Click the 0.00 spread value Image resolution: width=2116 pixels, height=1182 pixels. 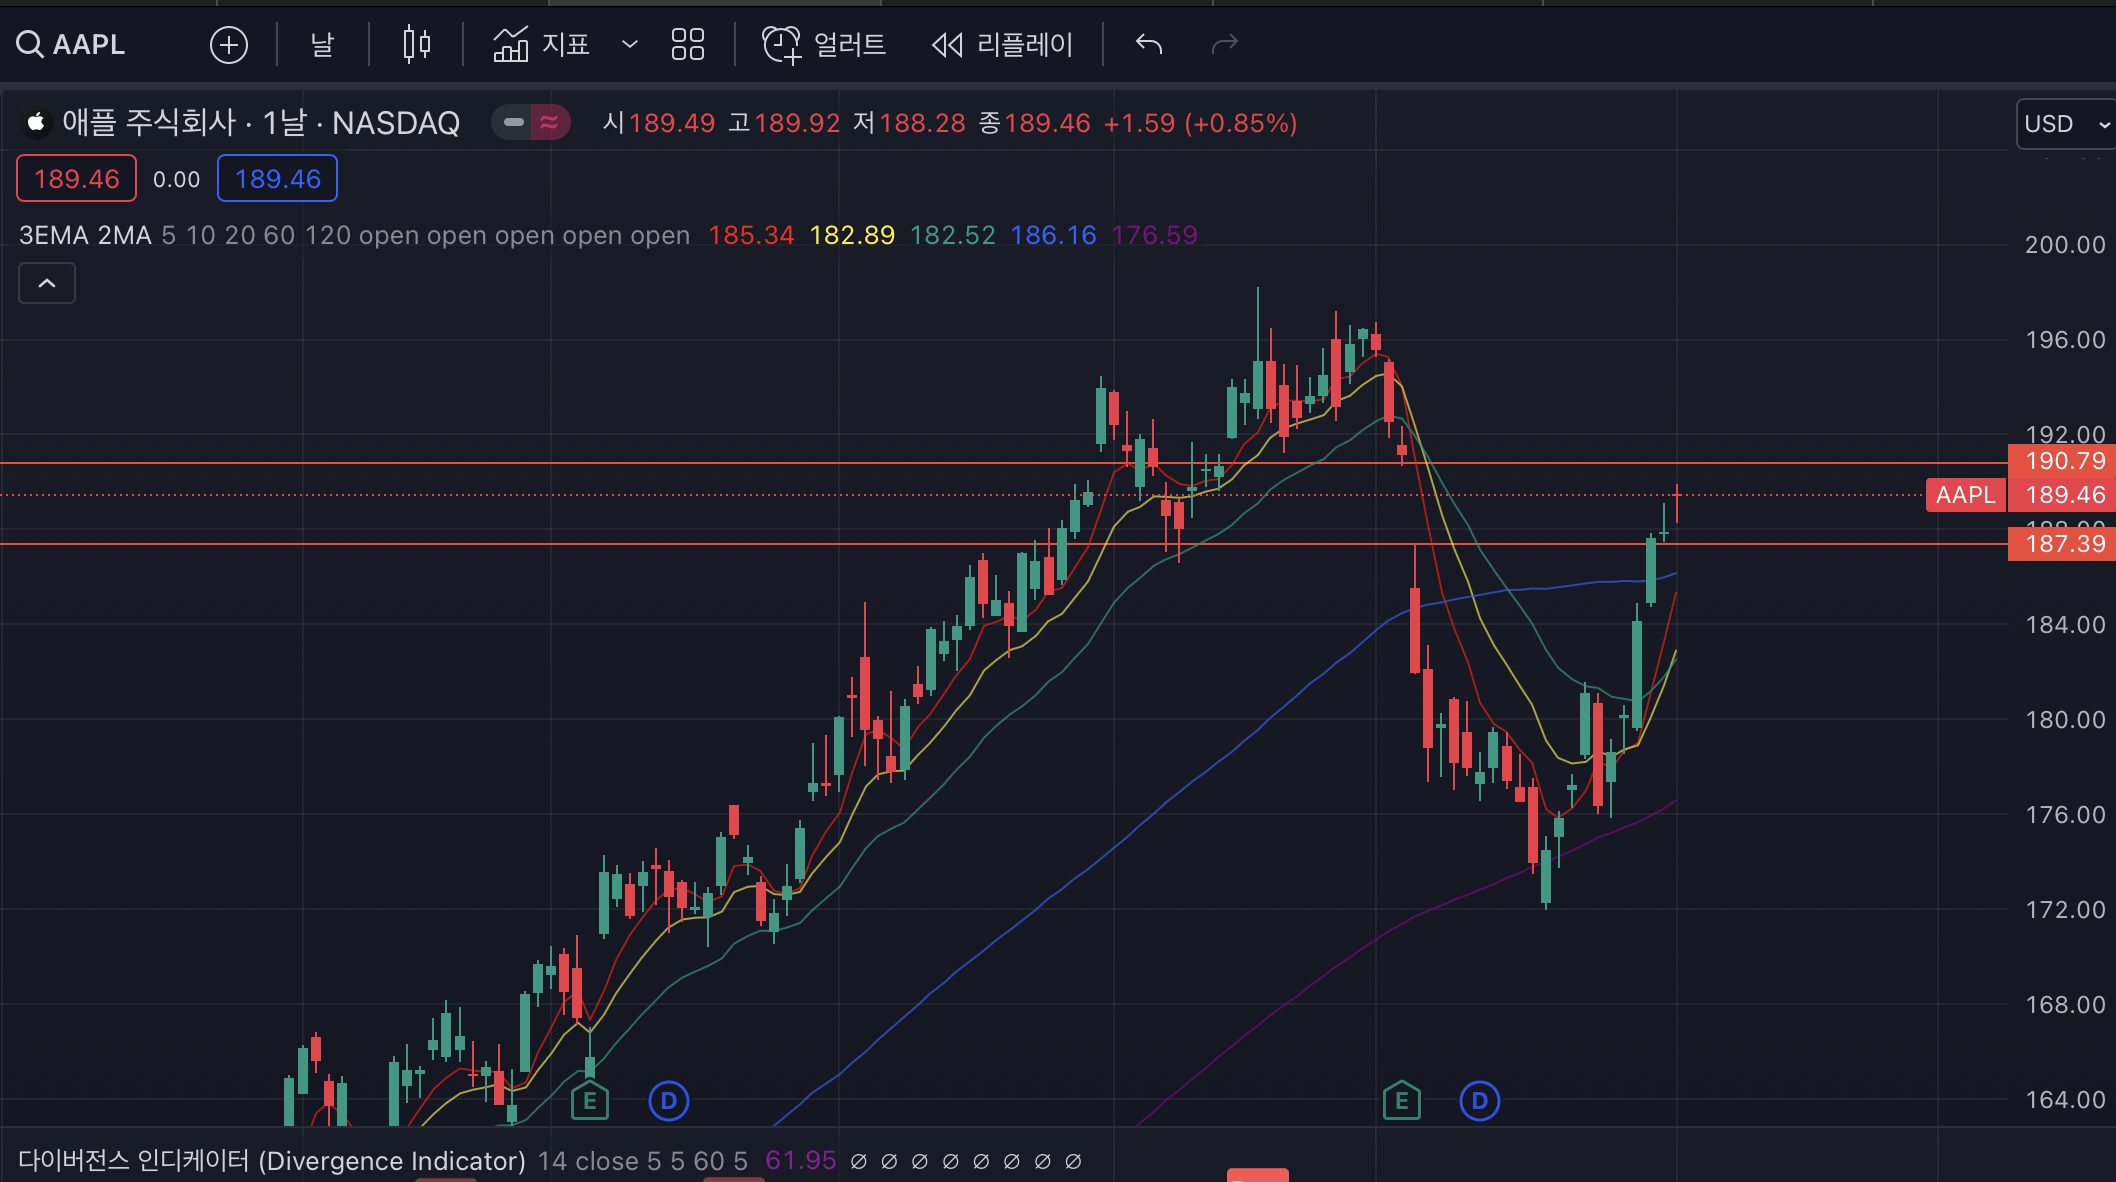(x=176, y=179)
